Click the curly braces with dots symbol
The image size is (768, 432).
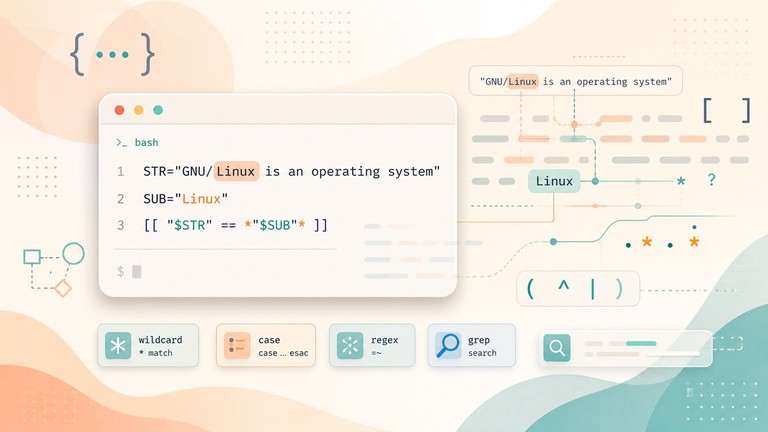(x=112, y=54)
